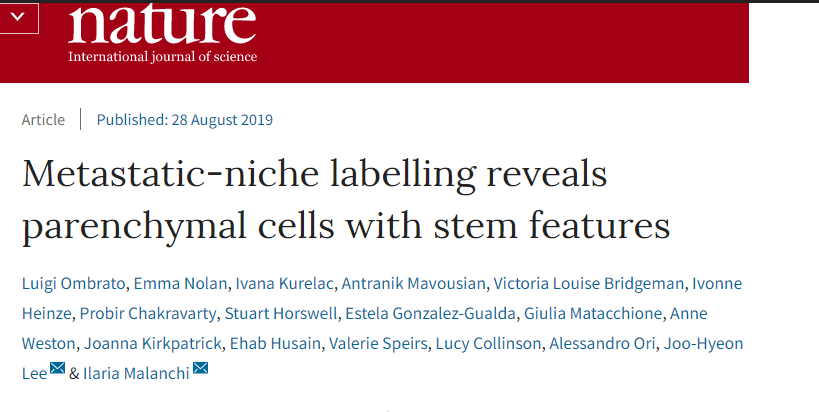This screenshot has height=412, width=819.
Task: Click envelope icon beside Ilaria Malanchi
Action: (201, 368)
